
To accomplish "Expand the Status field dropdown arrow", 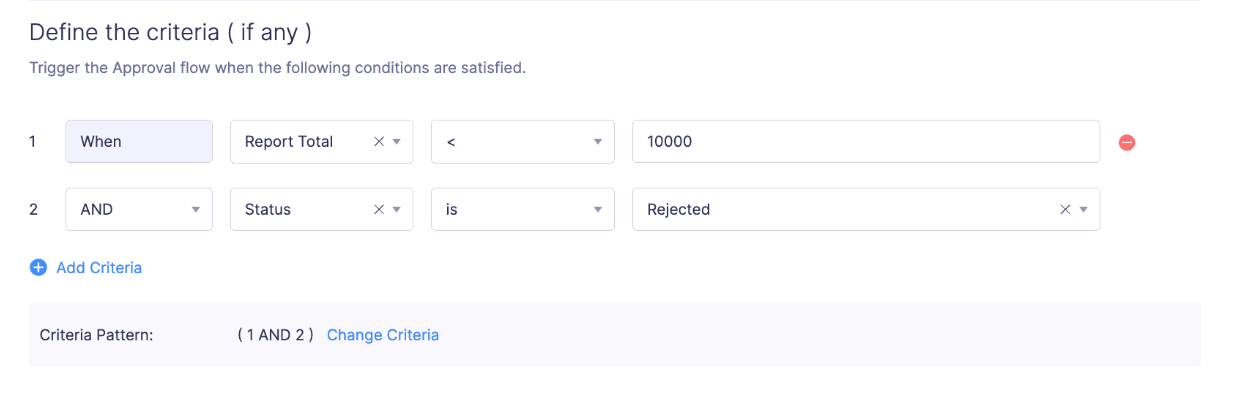I will (x=397, y=210).
